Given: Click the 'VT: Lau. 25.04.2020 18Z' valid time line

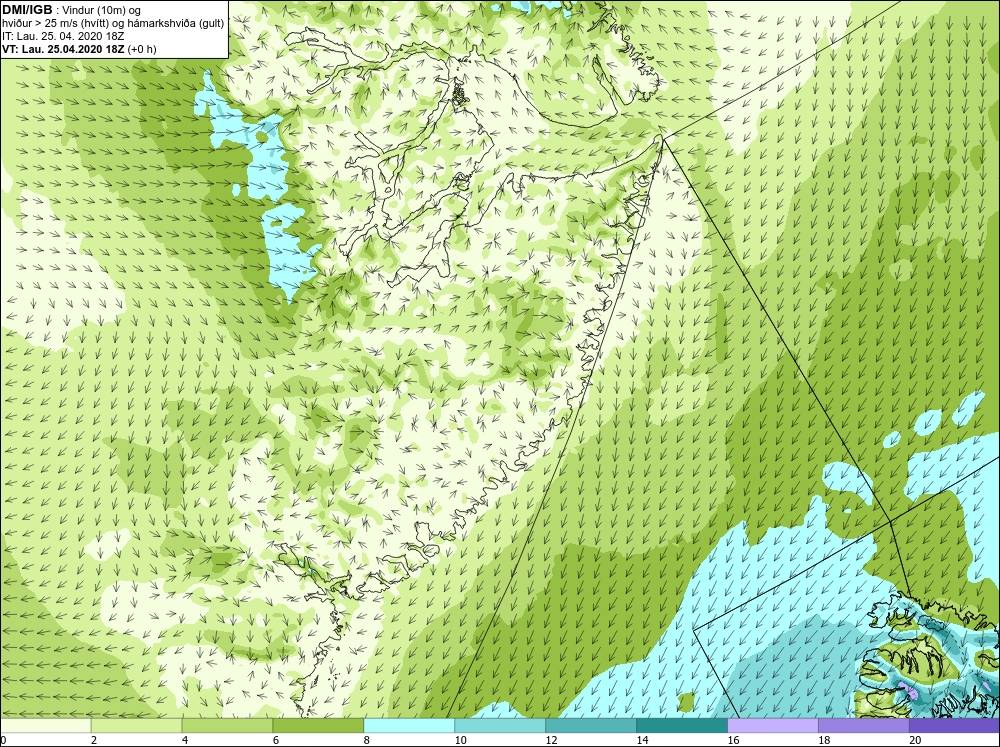Looking at the screenshot, I should 79,49.
